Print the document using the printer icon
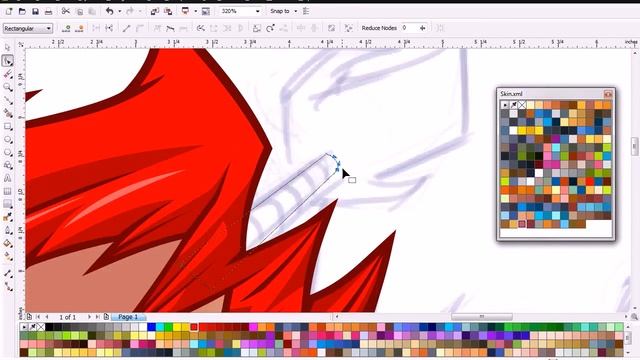 pyautogui.click(x=48, y=11)
